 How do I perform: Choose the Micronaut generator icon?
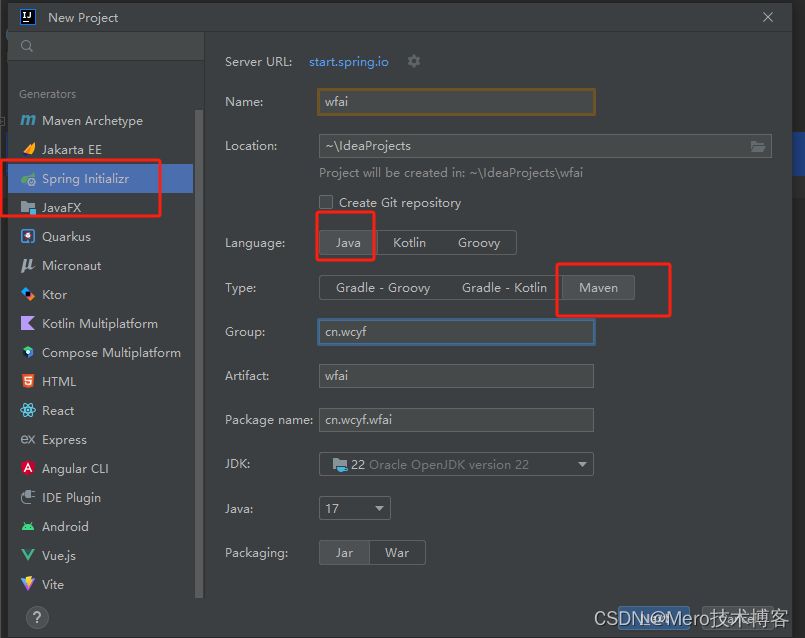[28, 265]
